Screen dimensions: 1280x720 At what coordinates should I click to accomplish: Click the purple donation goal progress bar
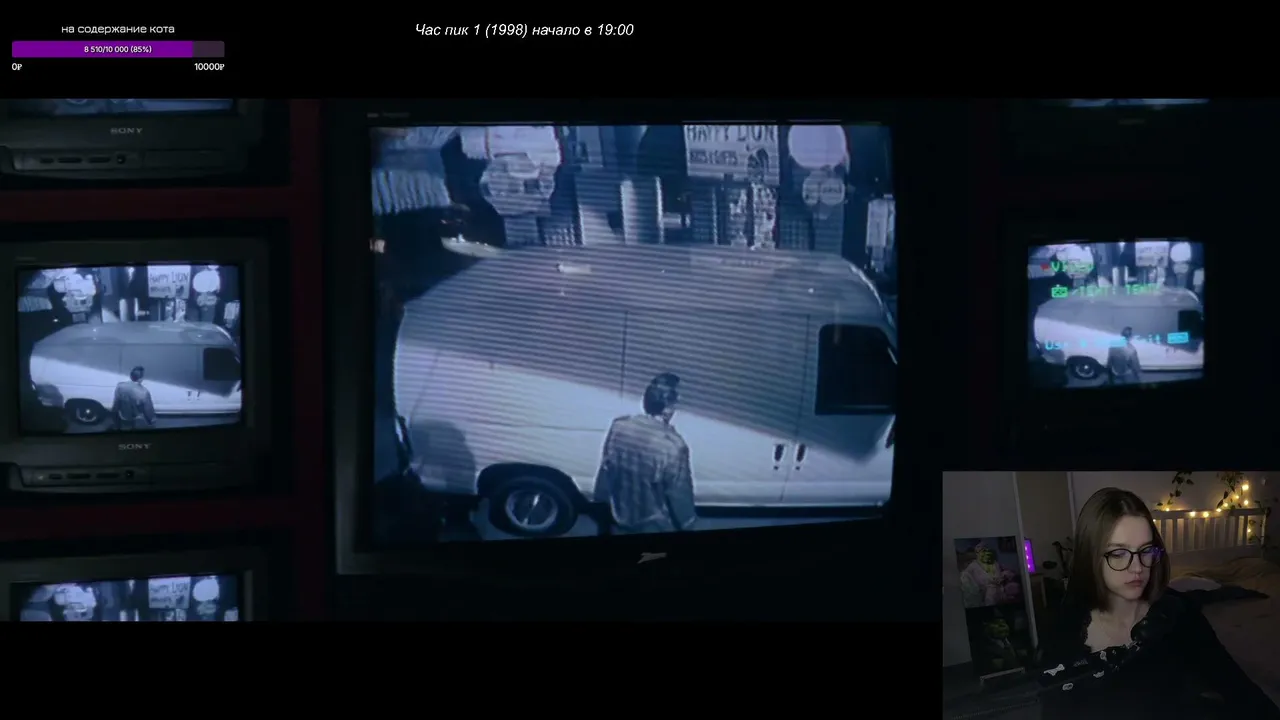[118, 49]
